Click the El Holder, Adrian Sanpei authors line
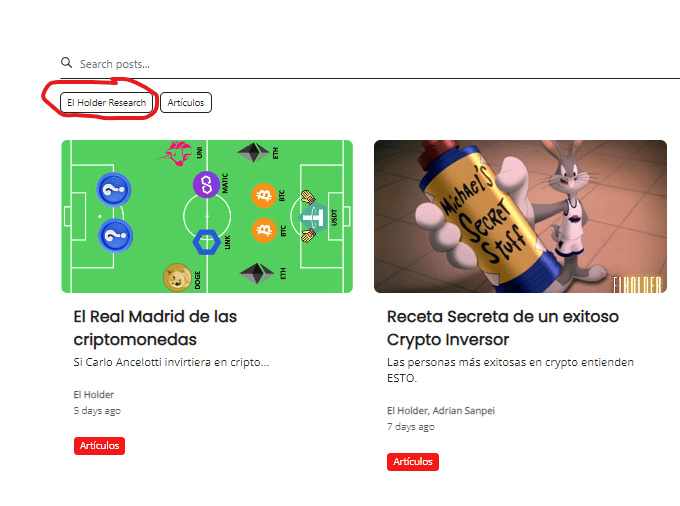The image size is (680, 506). pos(441,411)
